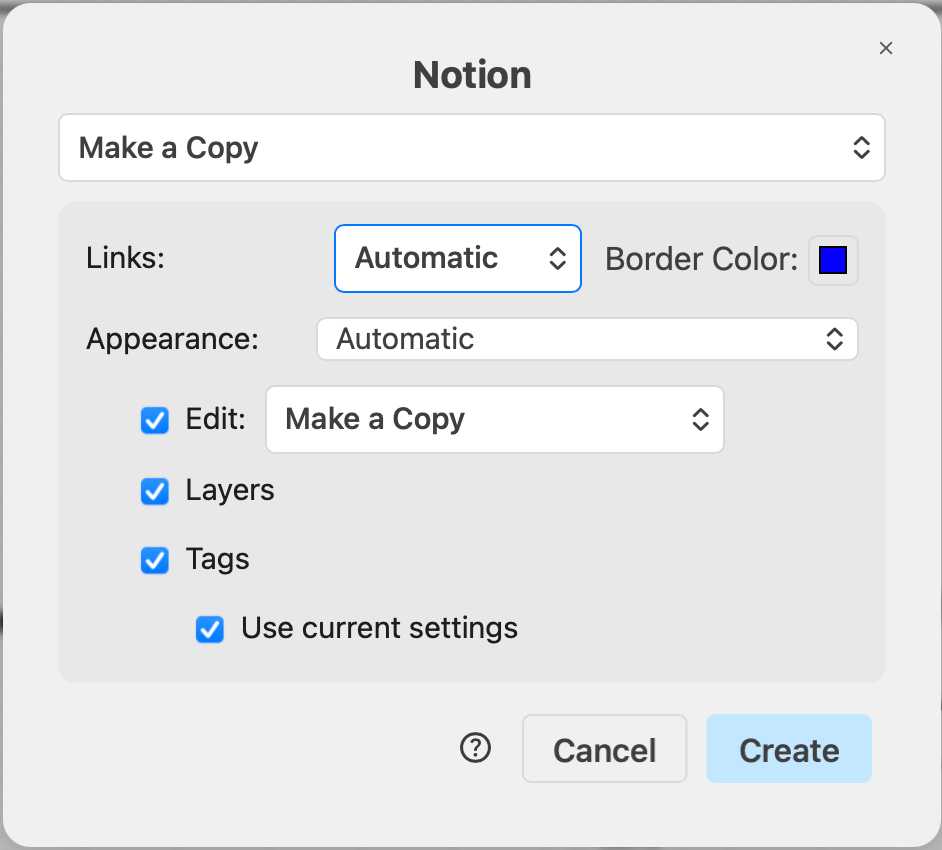Open the Appearance Automatic dropdown
Viewport: 942px width, 850px height.
click(587, 339)
